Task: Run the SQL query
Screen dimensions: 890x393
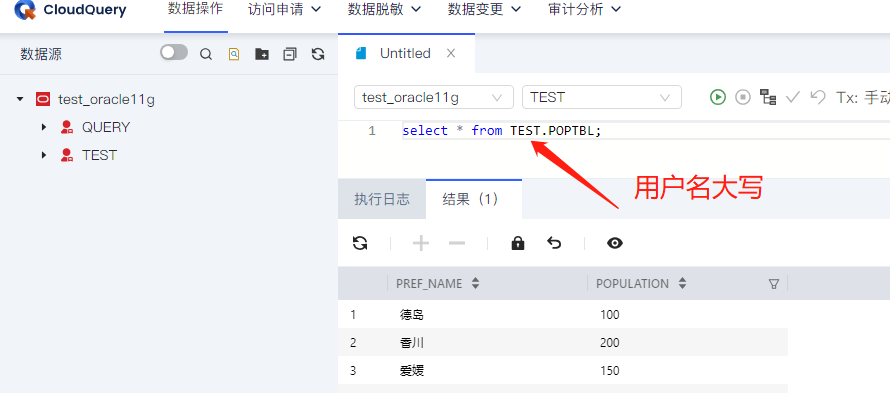Action: click(x=718, y=97)
